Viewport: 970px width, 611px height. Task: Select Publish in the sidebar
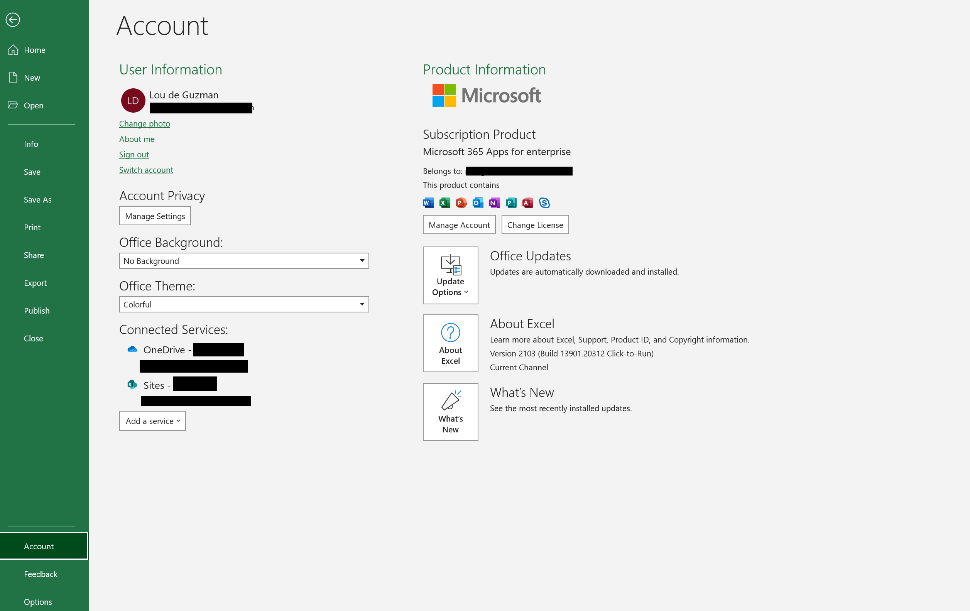(x=37, y=310)
